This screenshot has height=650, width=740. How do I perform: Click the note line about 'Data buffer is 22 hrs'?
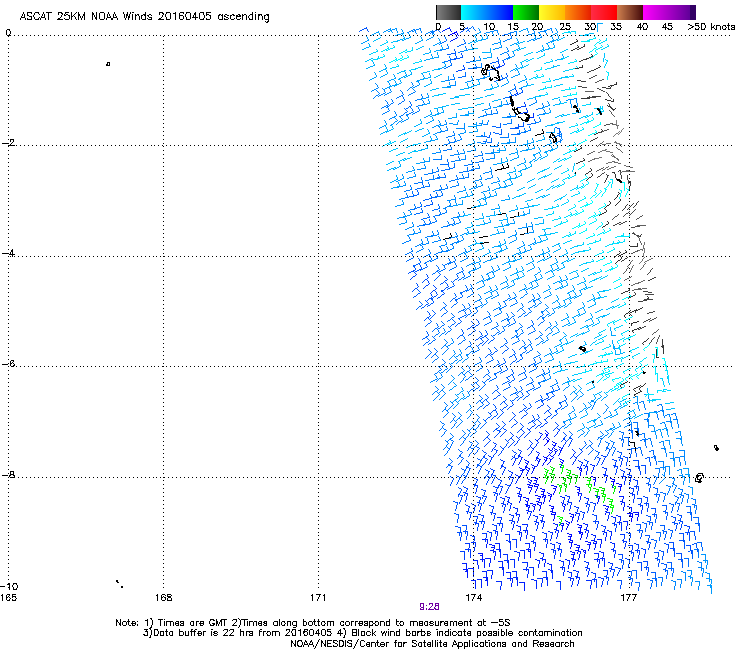coord(362,633)
